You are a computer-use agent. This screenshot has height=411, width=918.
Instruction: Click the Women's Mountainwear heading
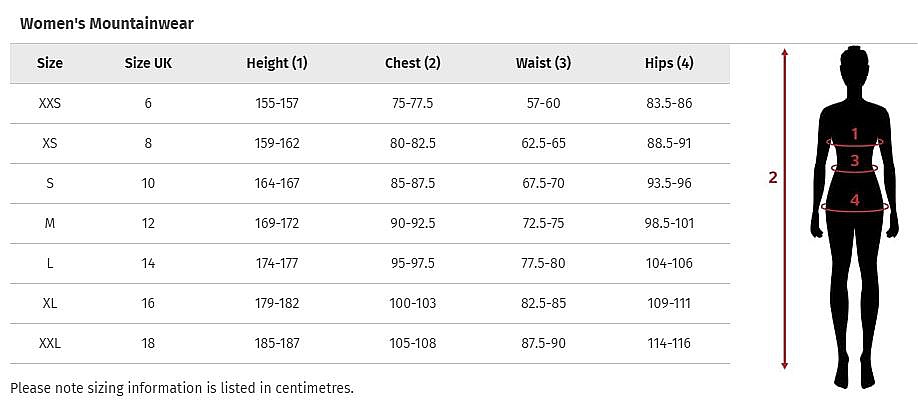(x=107, y=23)
